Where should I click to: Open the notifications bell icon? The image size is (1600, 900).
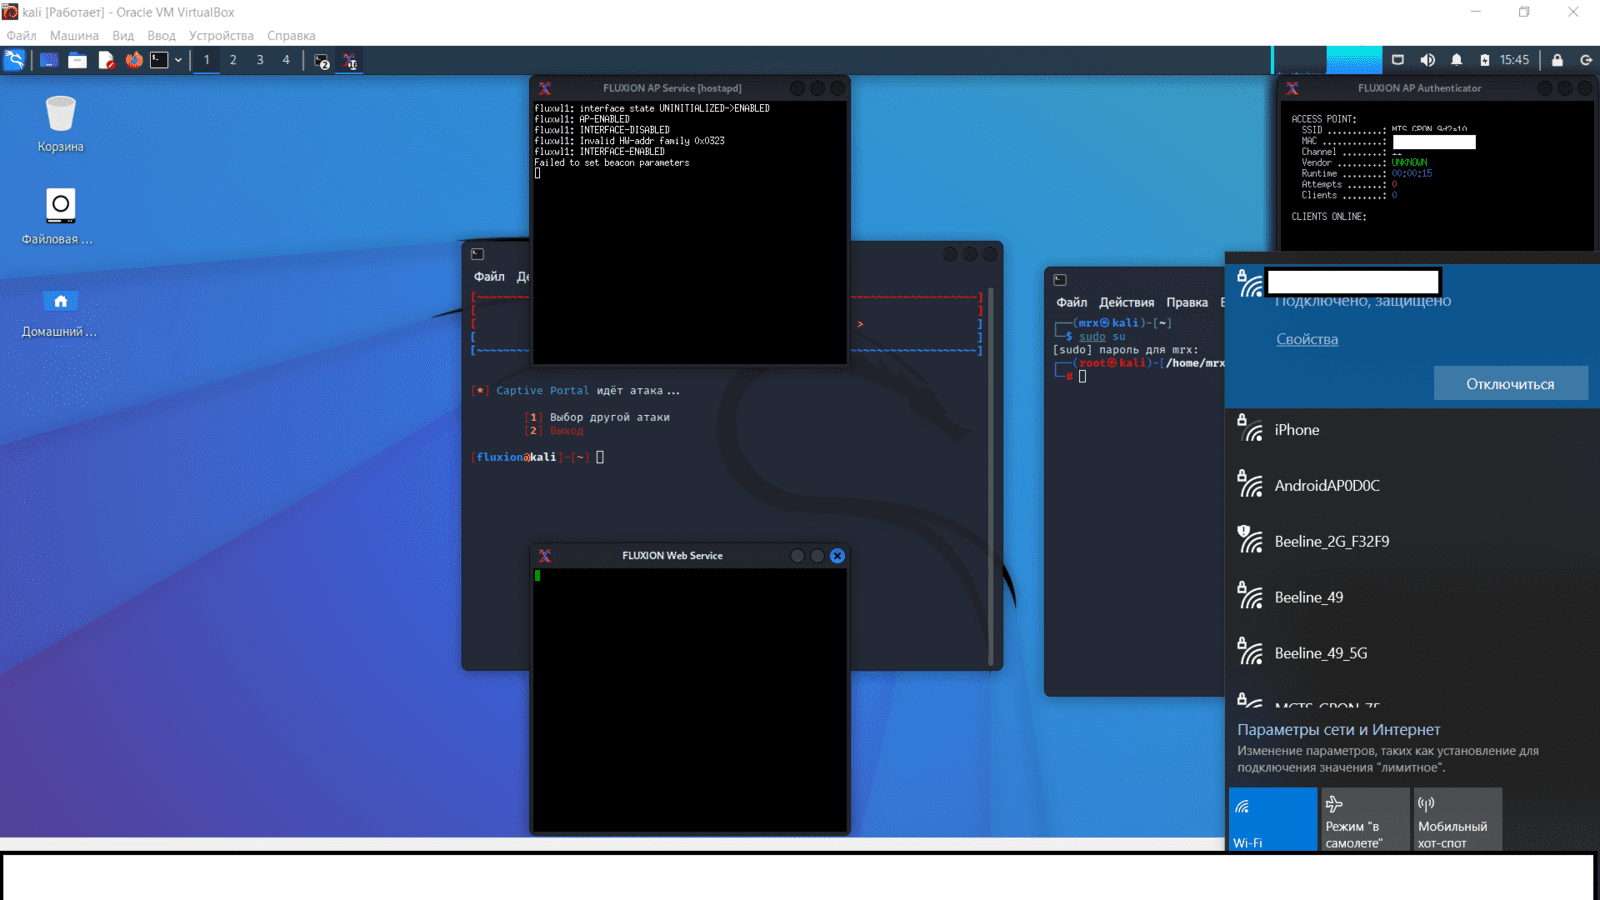click(1456, 60)
